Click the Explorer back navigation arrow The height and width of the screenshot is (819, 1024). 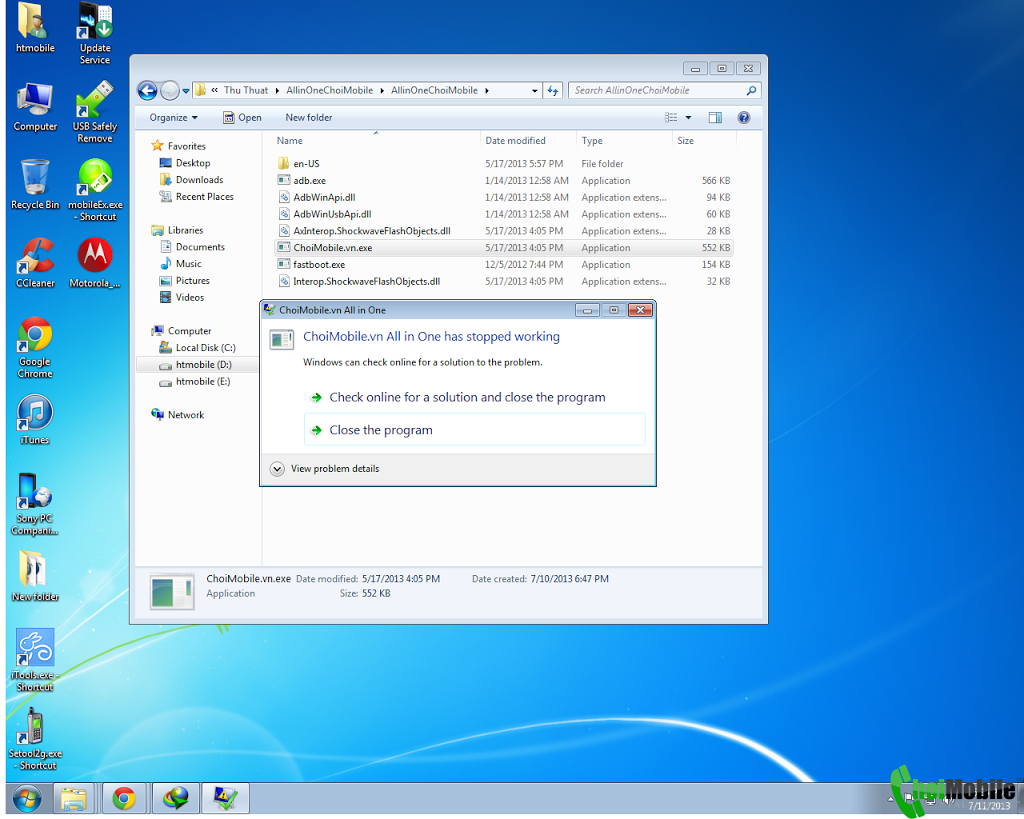(x=148, y=91)
